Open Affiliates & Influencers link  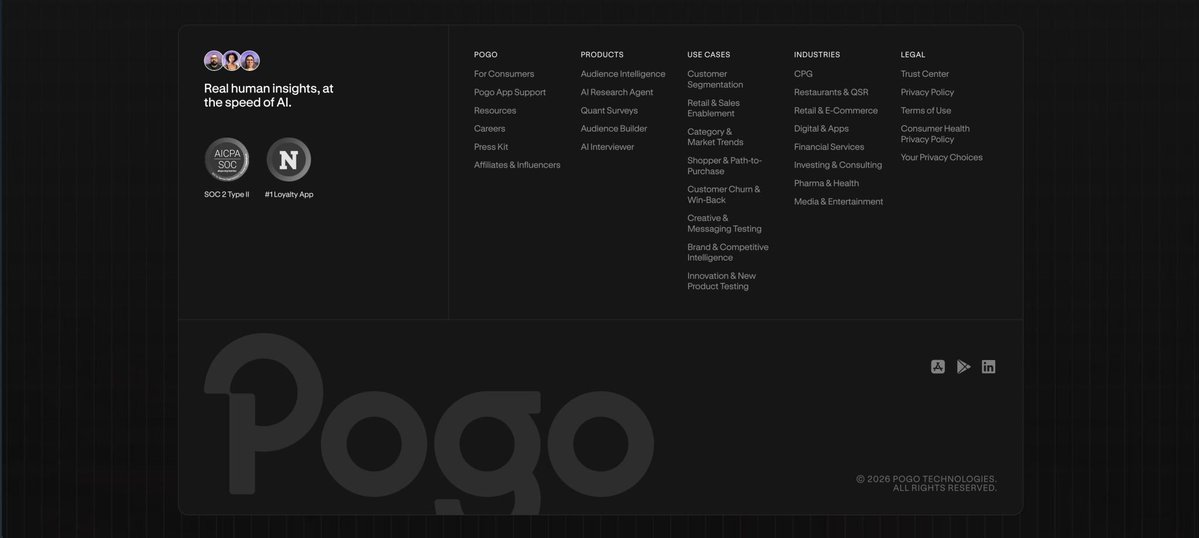click(517, 165)
